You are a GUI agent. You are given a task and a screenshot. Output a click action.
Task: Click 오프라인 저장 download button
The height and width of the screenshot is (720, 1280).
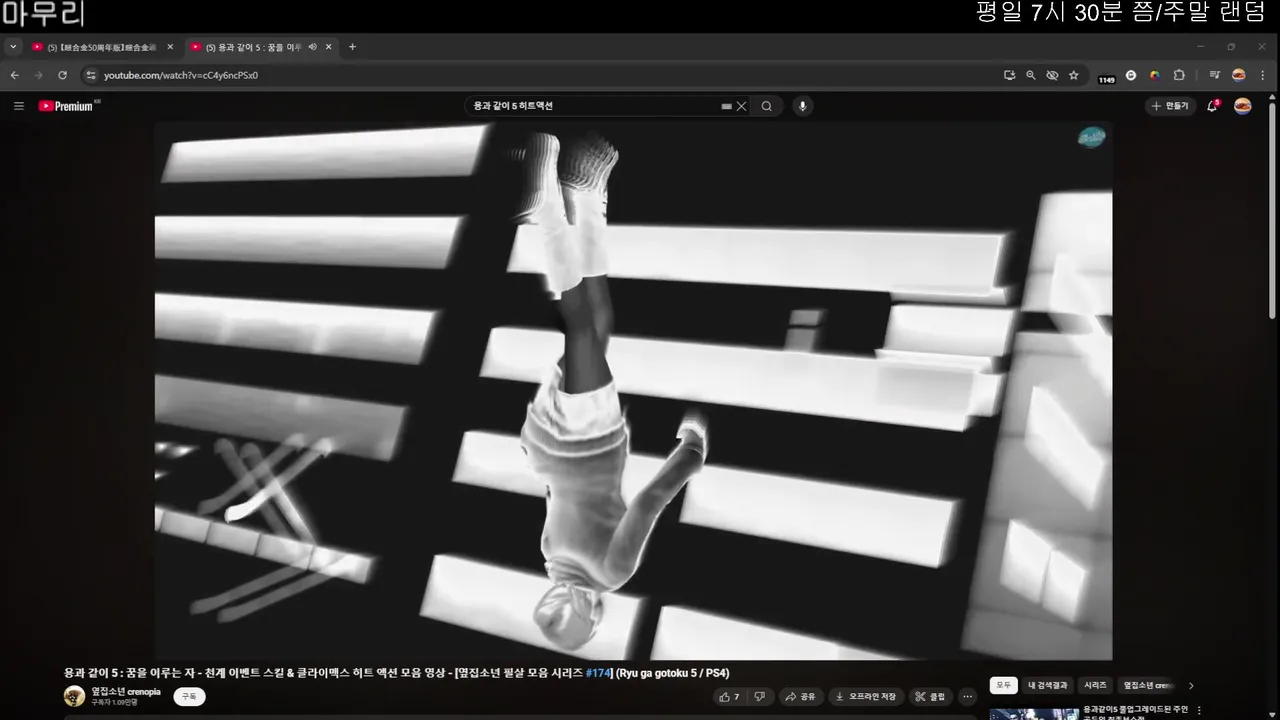click(866, 696)
